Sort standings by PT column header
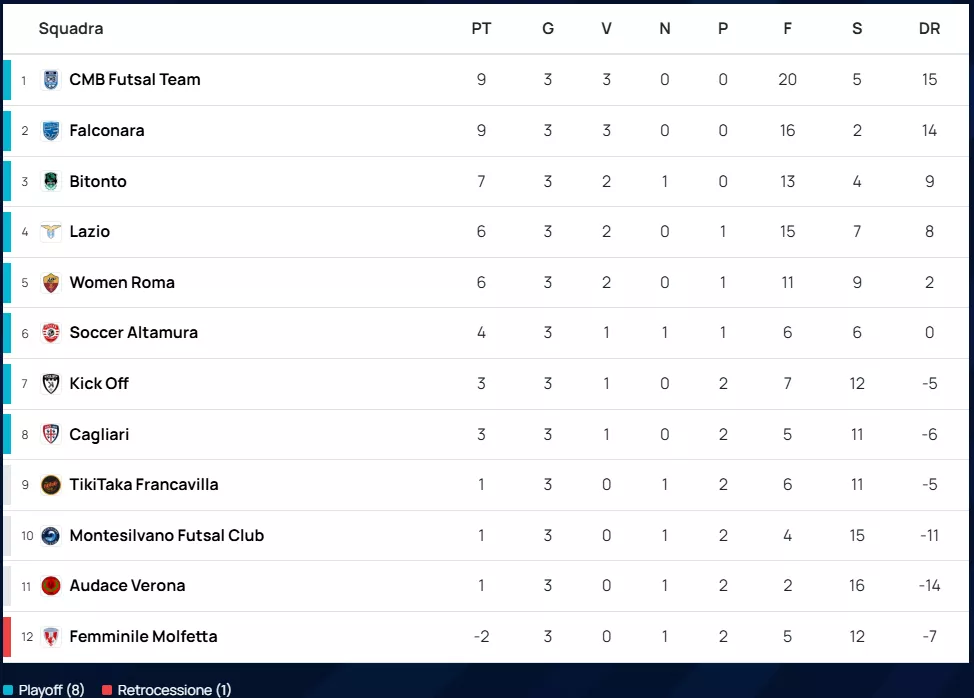Image resolution: width=974 pixels, height=698 pixels. click(x=481, y=29)
